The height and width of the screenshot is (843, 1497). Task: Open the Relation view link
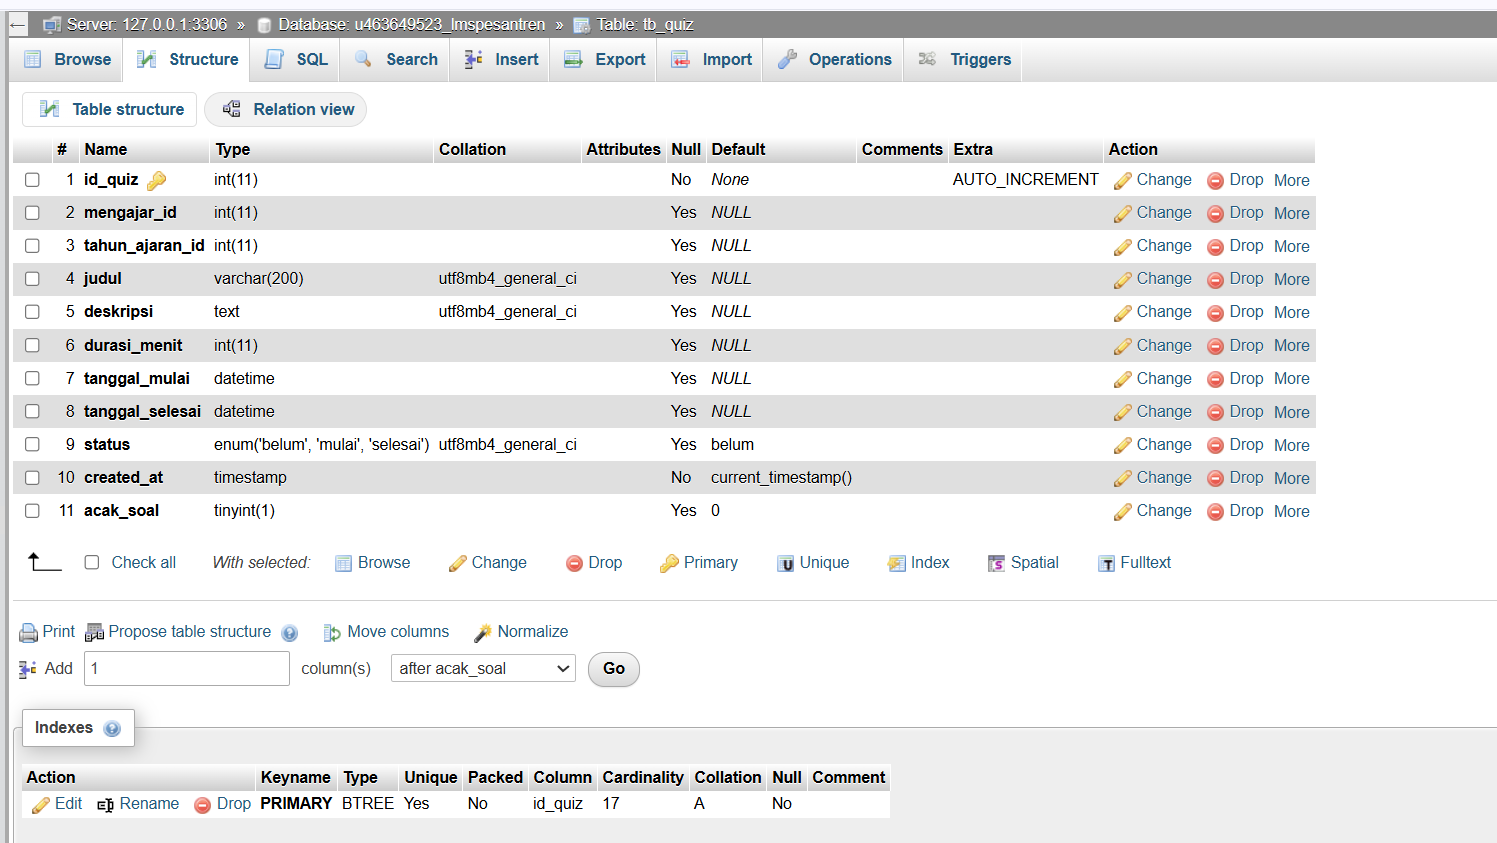click(286, 110)
